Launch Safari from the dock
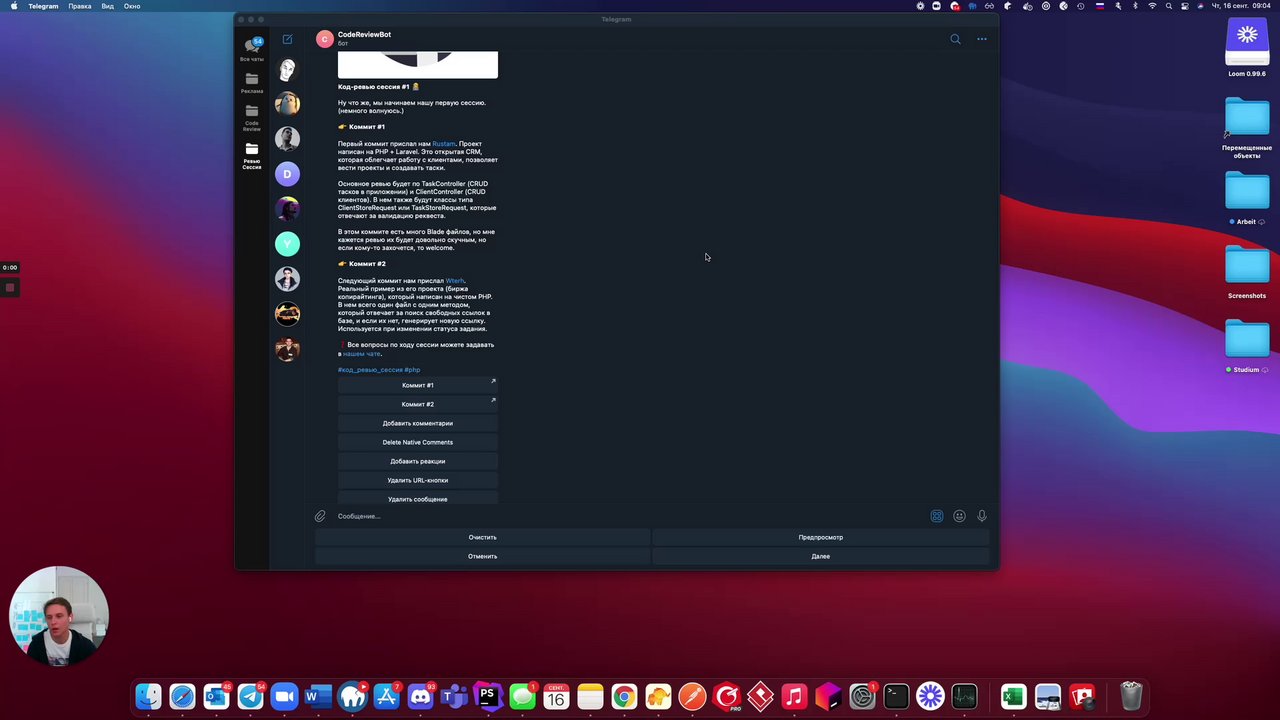Image resolution: width=1280 pixels, height=720 pixels. [182, 696]
